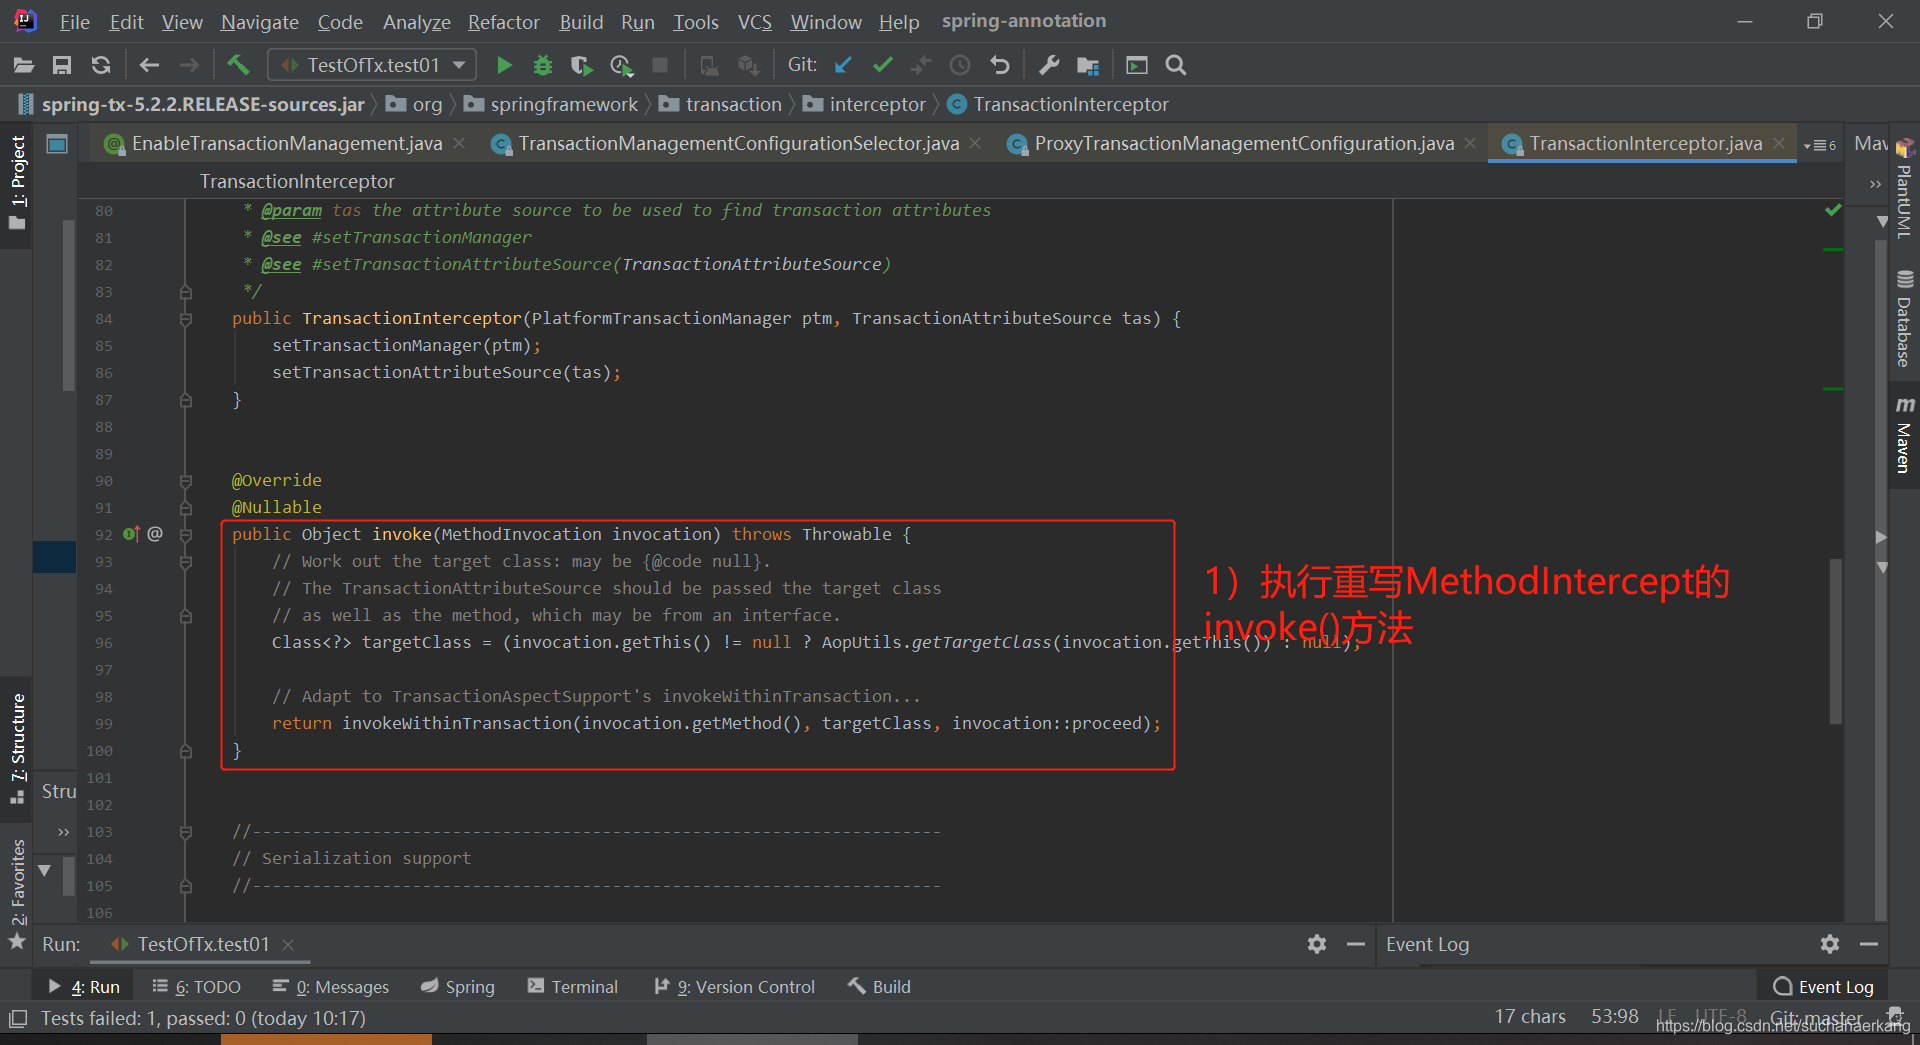Open 9: Version Control tool window
Screen dimensions: 1920x1045
pos(734,987)
